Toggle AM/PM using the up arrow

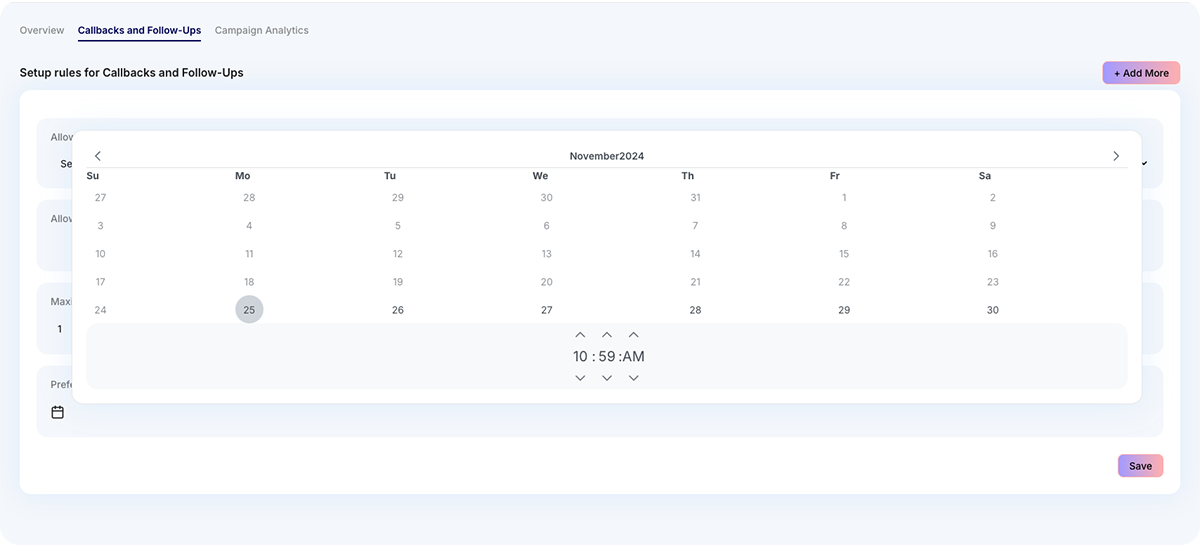[x=633, y=335]
